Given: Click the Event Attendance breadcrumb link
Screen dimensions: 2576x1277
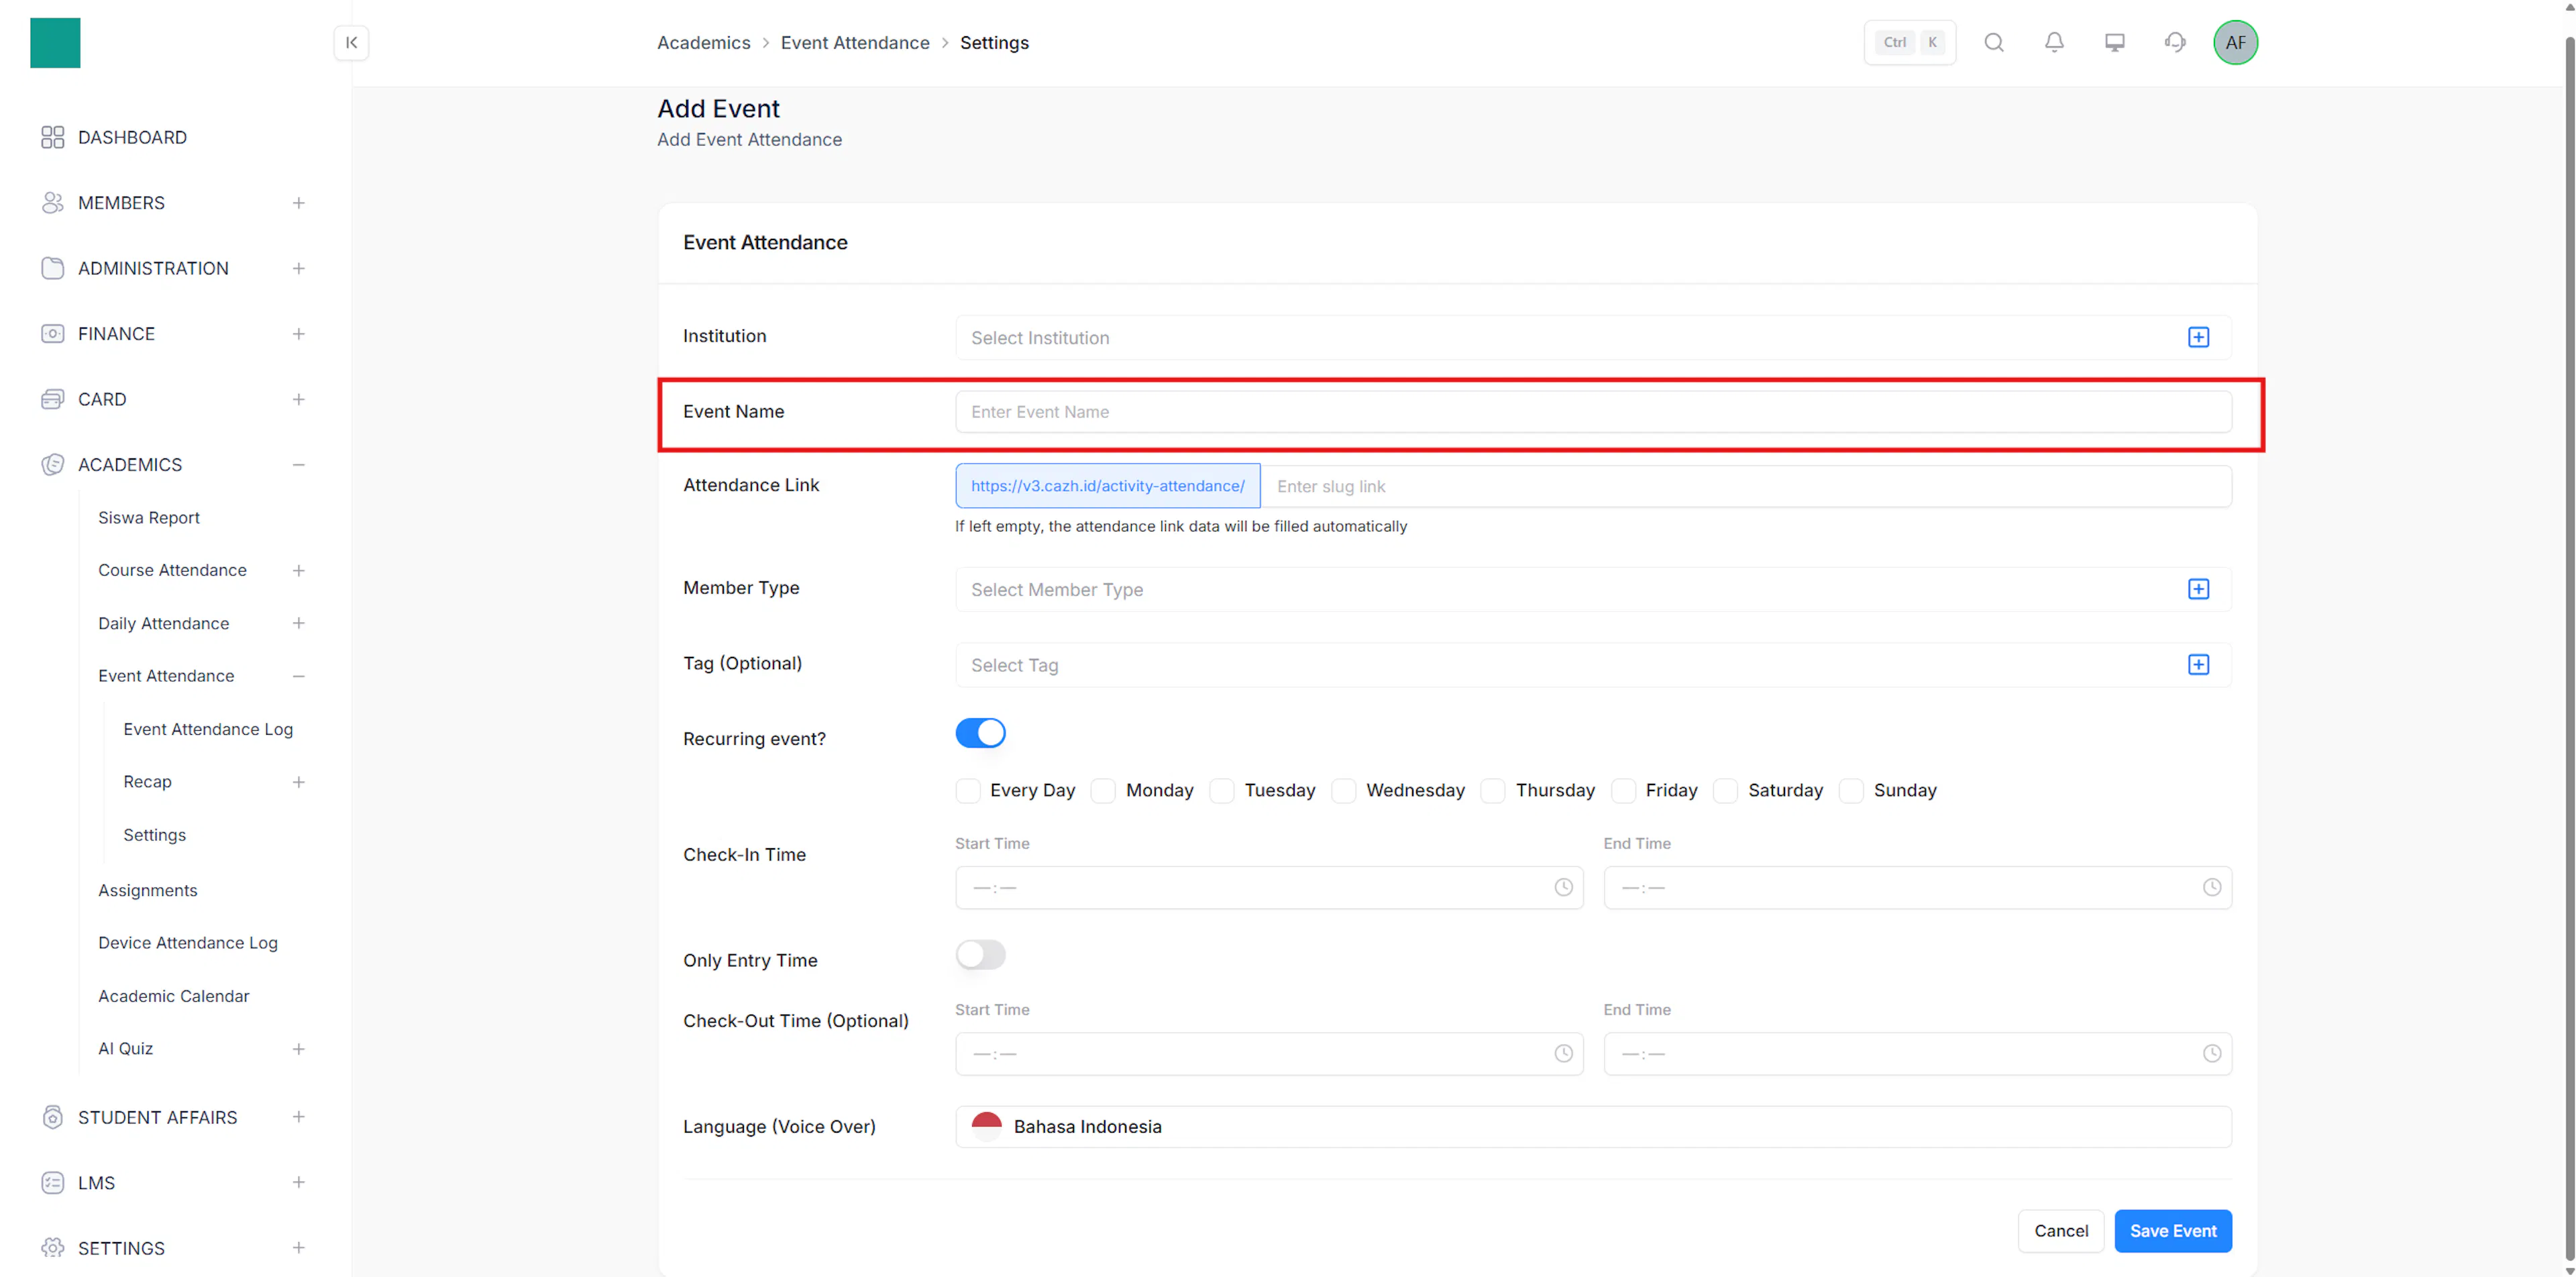Looking at the screenshot, I should (x=855, y=42).
